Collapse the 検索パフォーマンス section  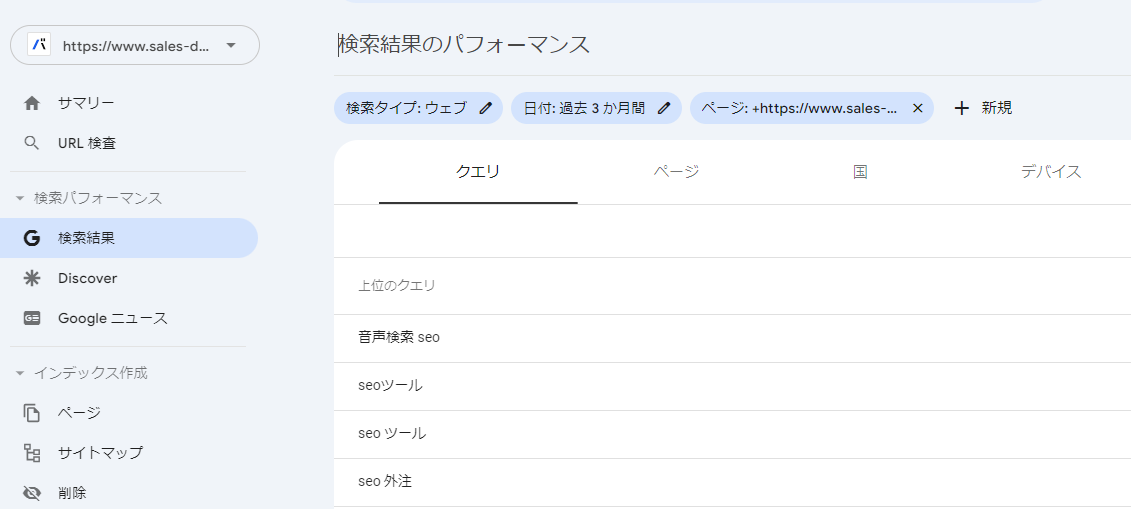19,198
